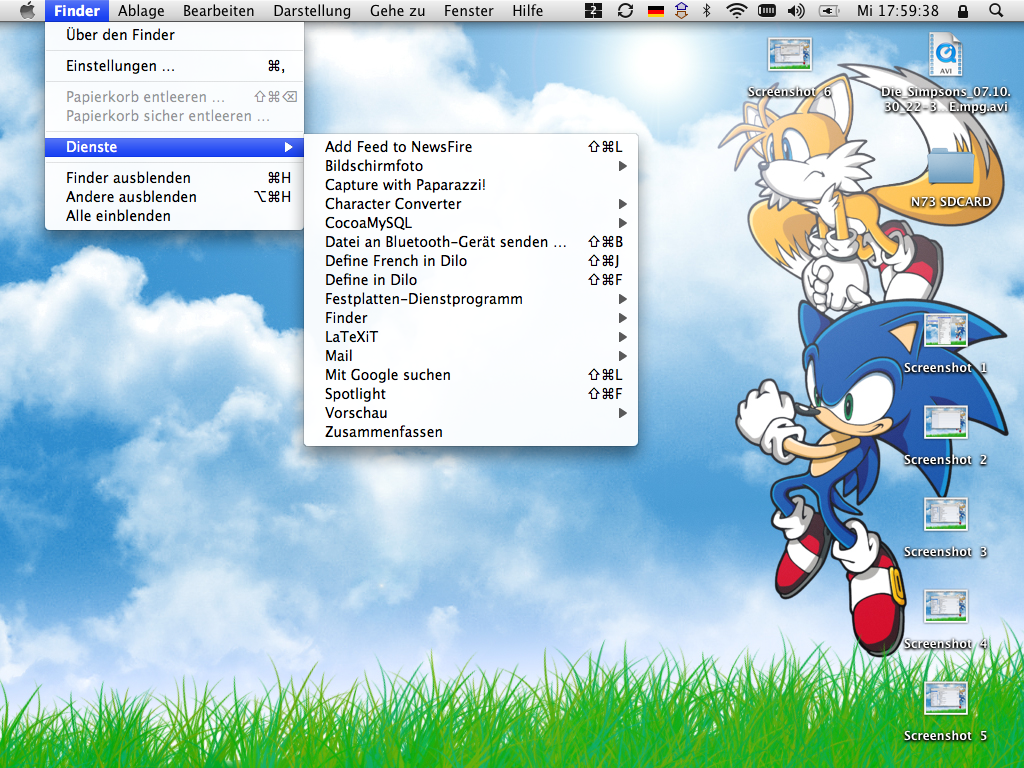The height and width of the screenshot is (768, 1024).
Task: Open the battery charging plug icon
Action: pos(829,10)
